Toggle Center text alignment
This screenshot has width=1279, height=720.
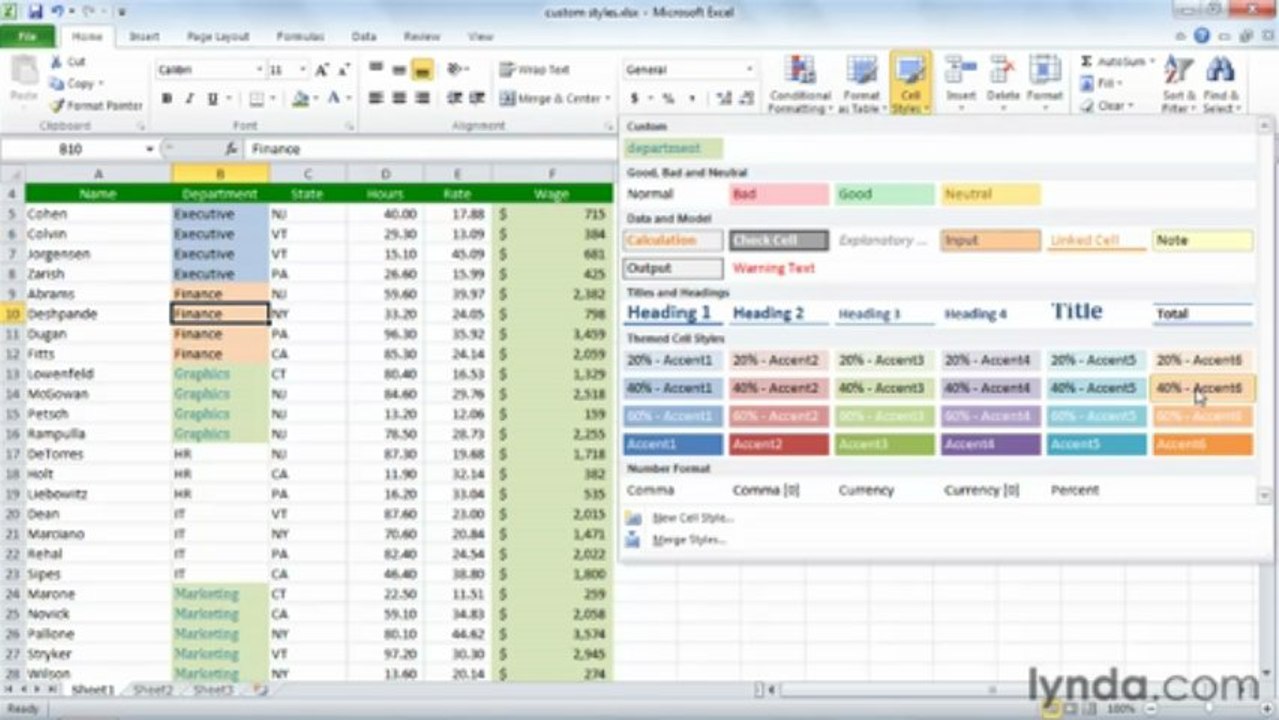pyautogui.click(x=399, y=98)
